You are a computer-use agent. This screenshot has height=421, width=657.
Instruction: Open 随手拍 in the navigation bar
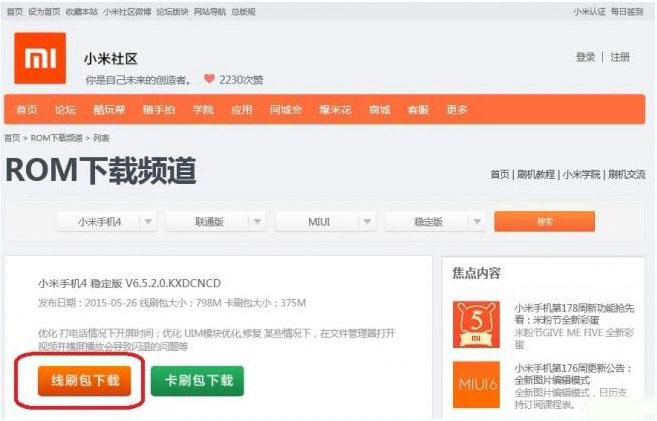click(159, 110)
